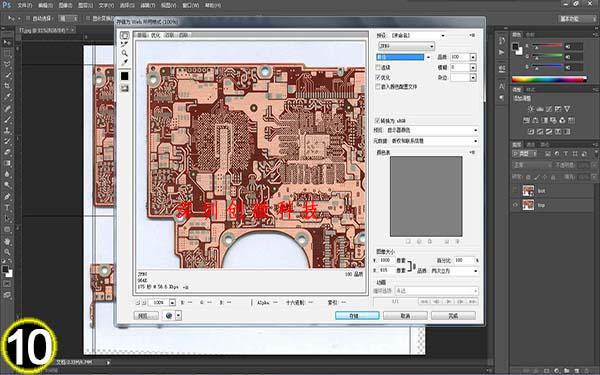Click the browser preview globe icon

169,315
